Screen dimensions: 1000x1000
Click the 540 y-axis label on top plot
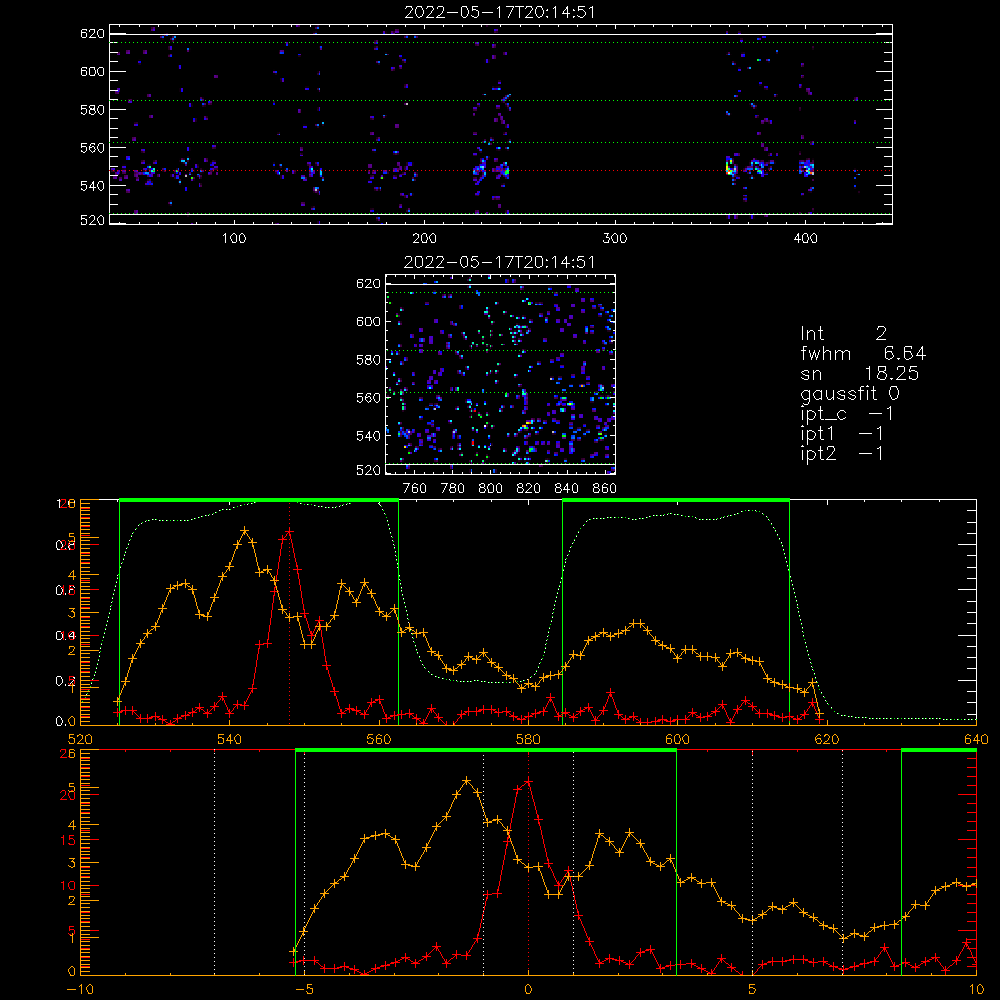[92, 186]
